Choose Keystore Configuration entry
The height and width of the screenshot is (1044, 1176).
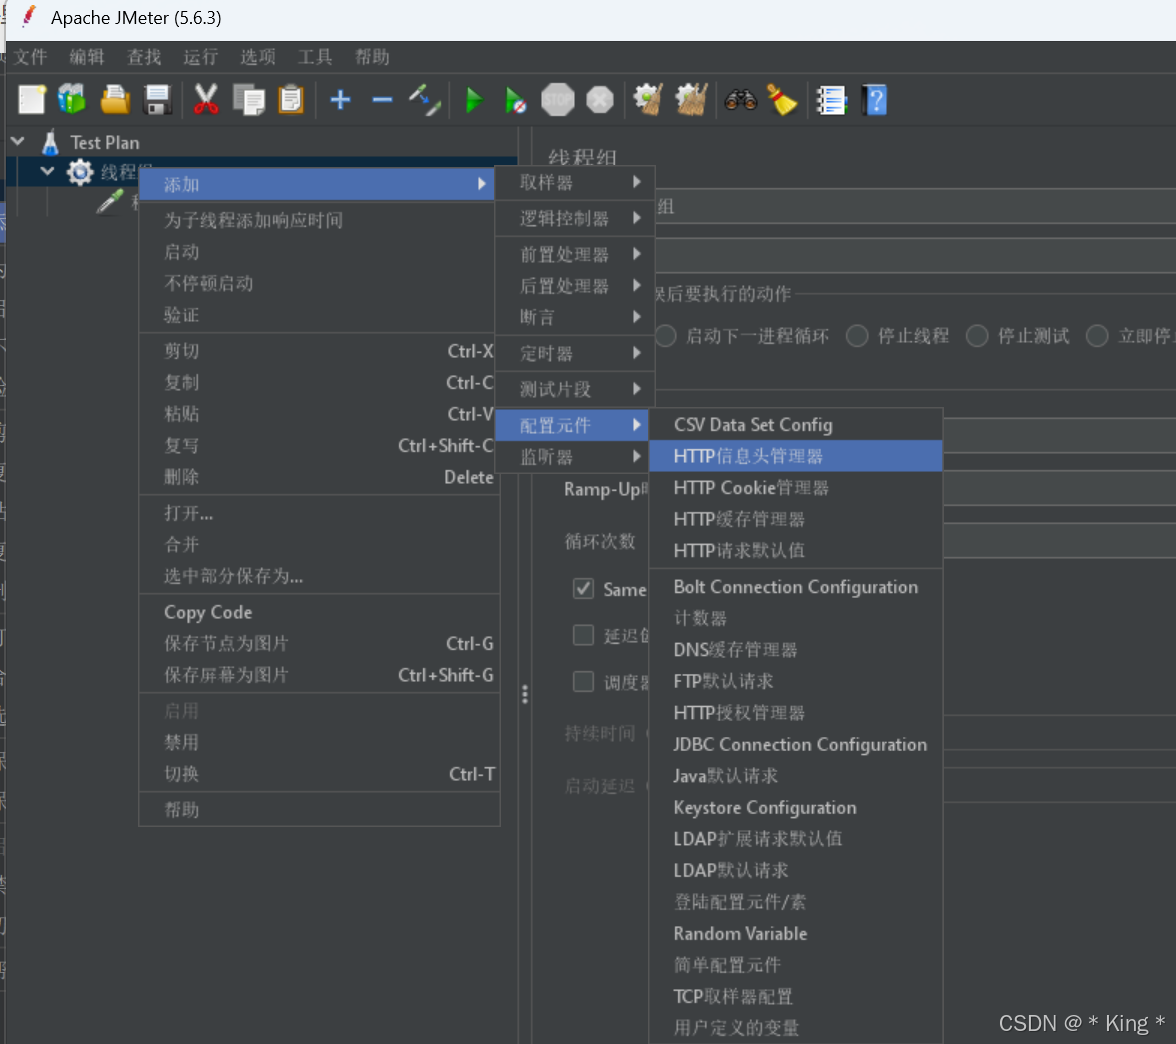796,807
